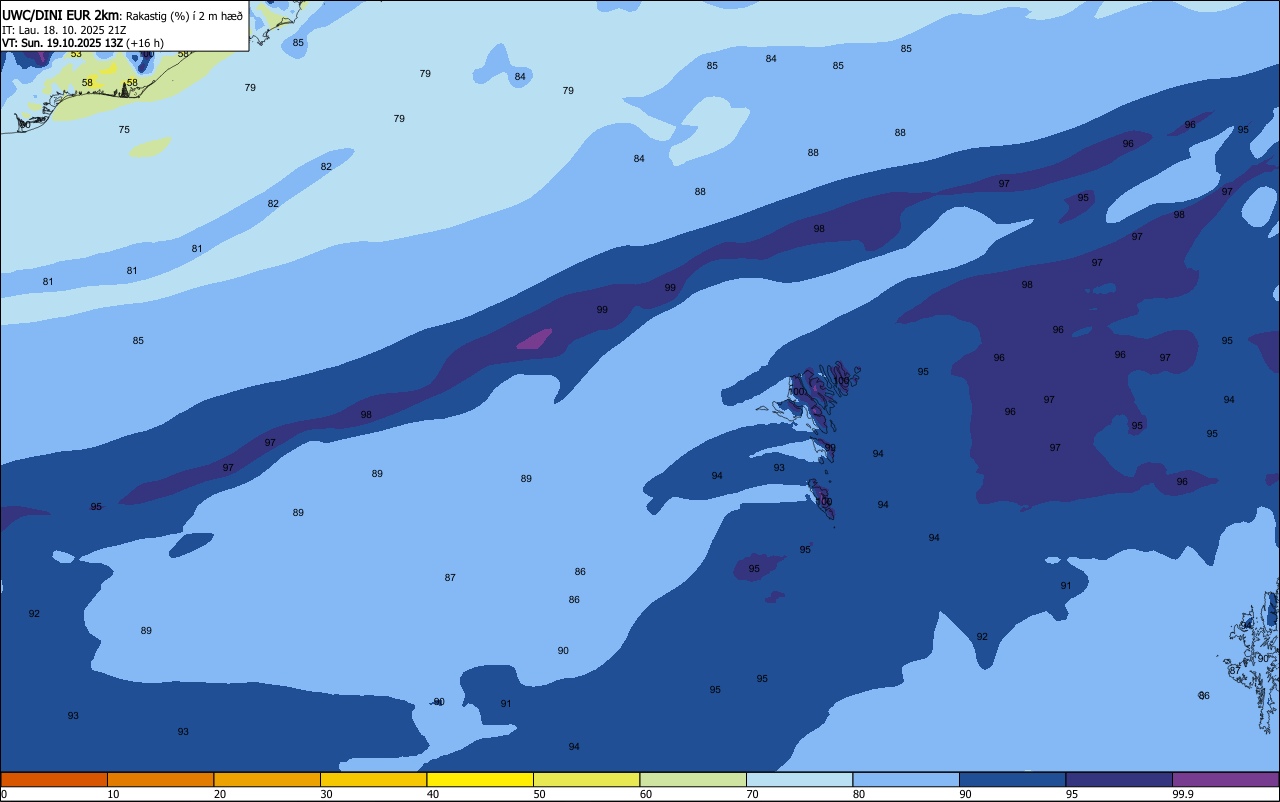Viewport: 1280px width, 802px height.
Task: Click the yellow-green 50–60 legend swatch
Action: point(586,779)
